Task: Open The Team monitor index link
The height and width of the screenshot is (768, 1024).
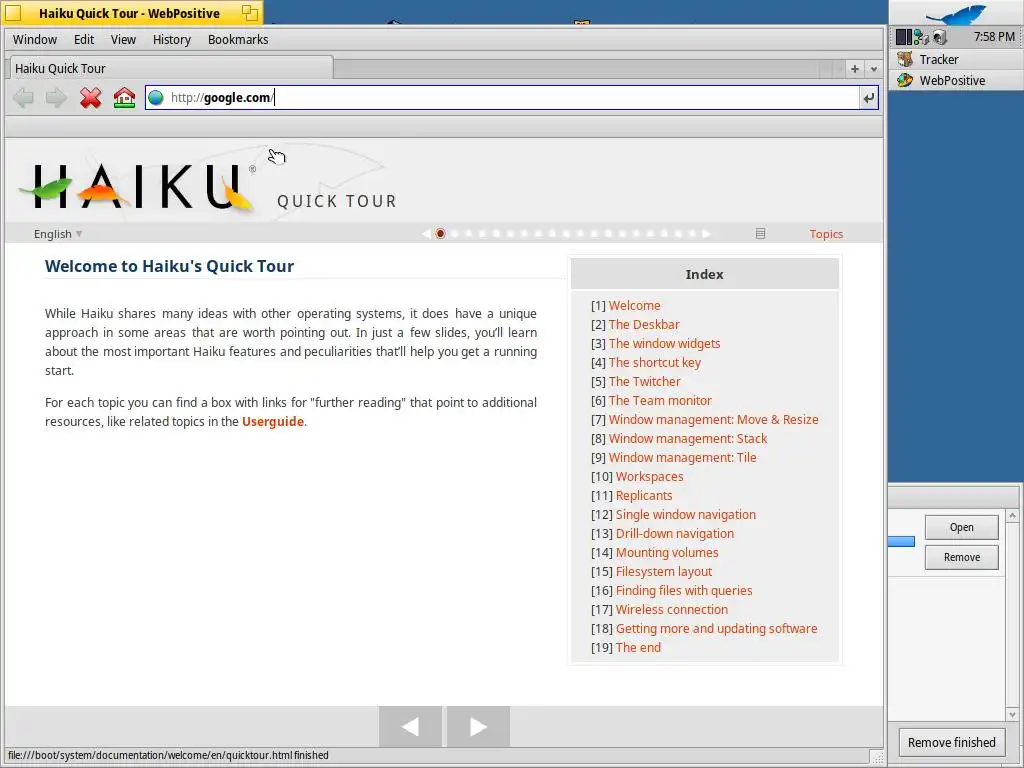Action: [x=660, y=400]
